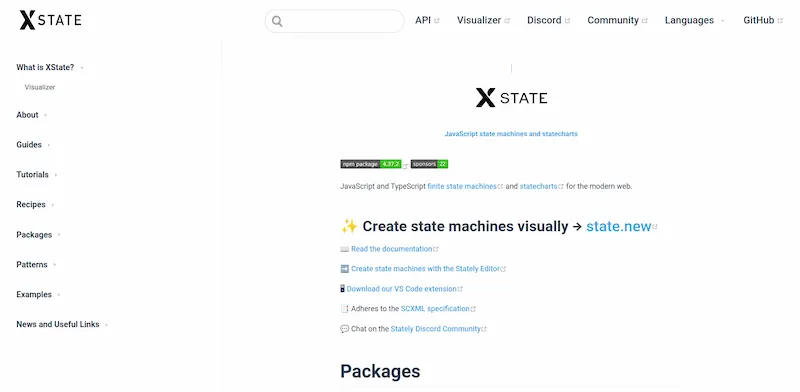The height and width of the screenshot is (392, 800).
Task: Click the speech bubble icon beside Chat on
Action: point(344,329)
